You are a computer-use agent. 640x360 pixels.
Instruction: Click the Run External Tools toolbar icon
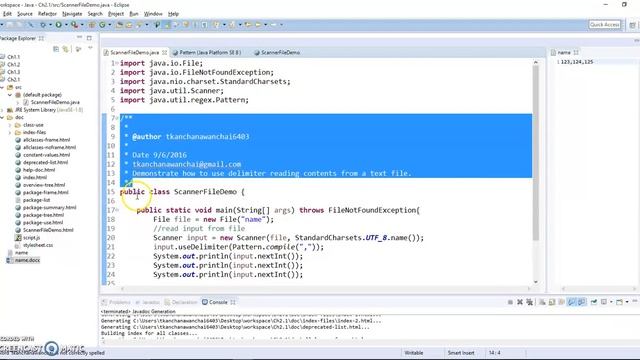pos(74,25)
